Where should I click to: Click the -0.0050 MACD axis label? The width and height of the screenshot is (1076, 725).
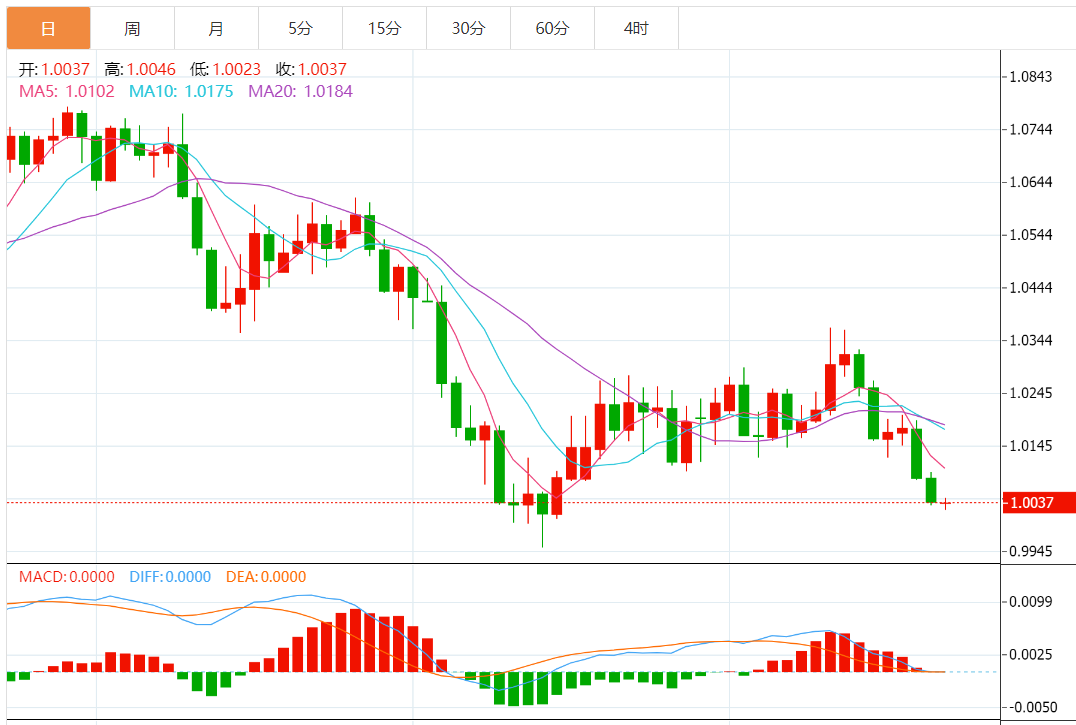click(x=1031, y=707)
